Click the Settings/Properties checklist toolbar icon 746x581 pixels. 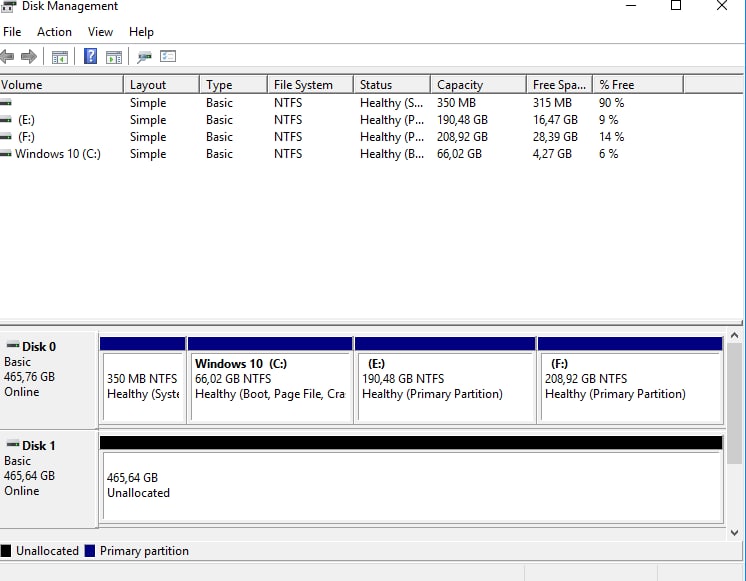[x=168, y=57]
